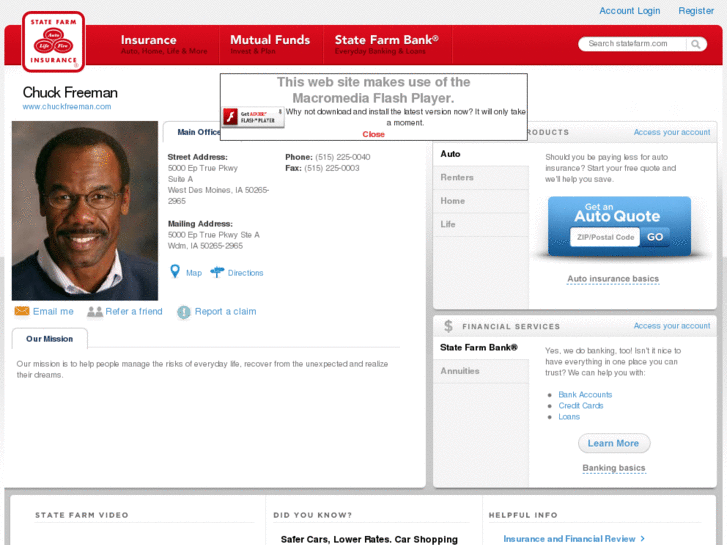Click Access your account in Products header
727x545 pixels.
(x=672, y=132)
